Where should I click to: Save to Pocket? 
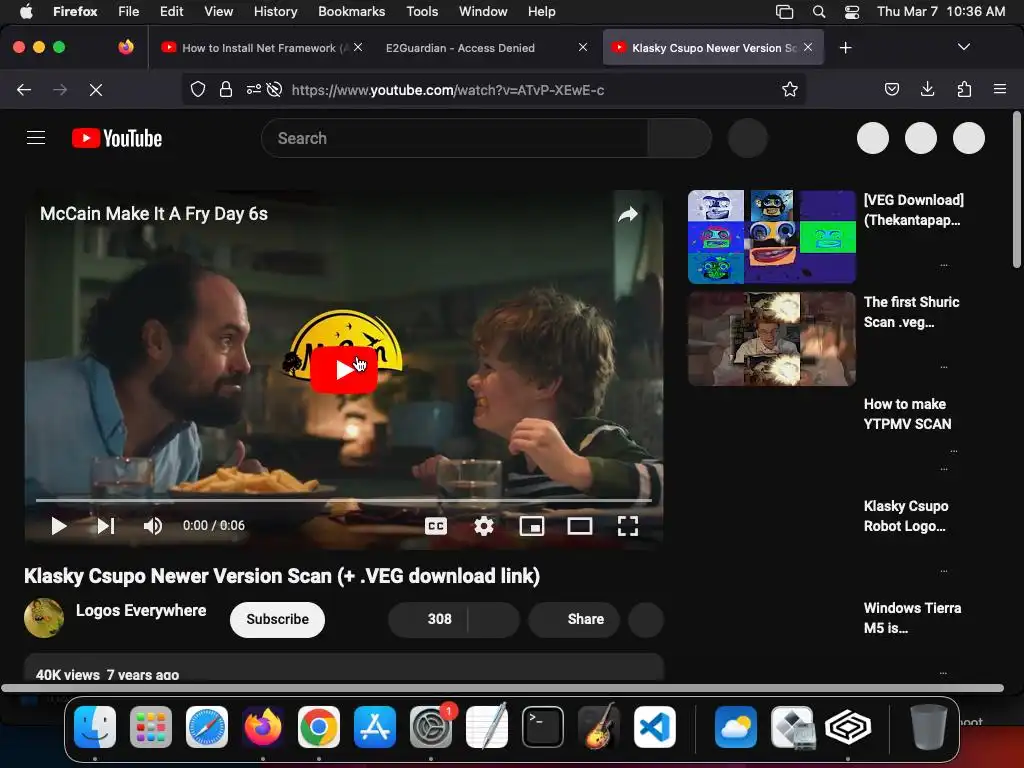click(891, 89)
